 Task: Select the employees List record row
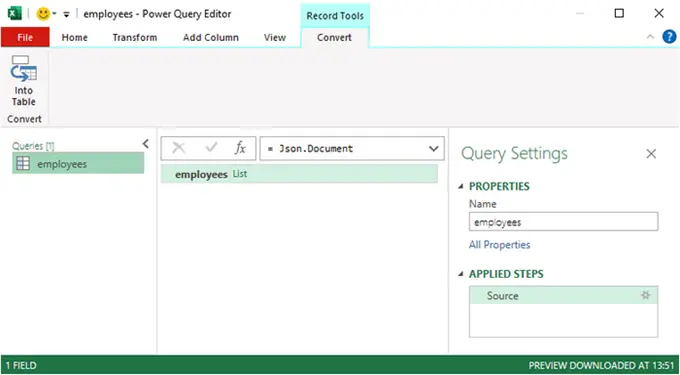299,174
